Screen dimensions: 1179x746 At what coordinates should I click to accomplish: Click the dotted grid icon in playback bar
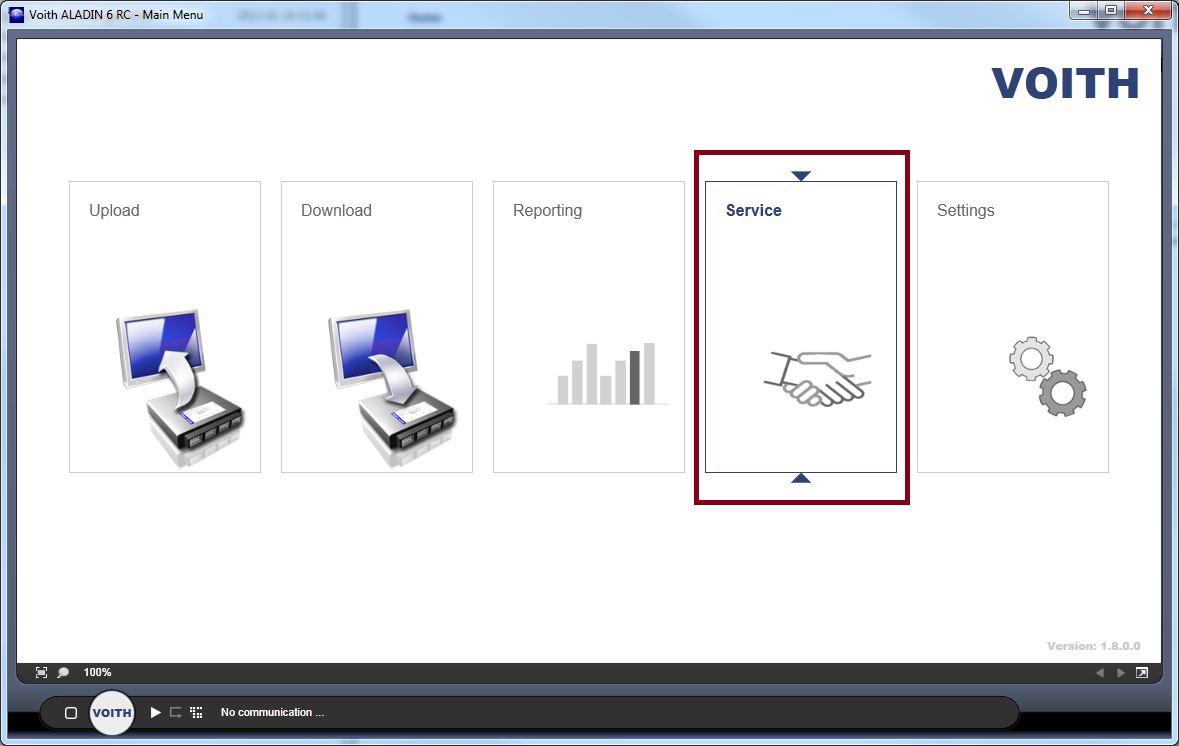click(x=196, y=712)
